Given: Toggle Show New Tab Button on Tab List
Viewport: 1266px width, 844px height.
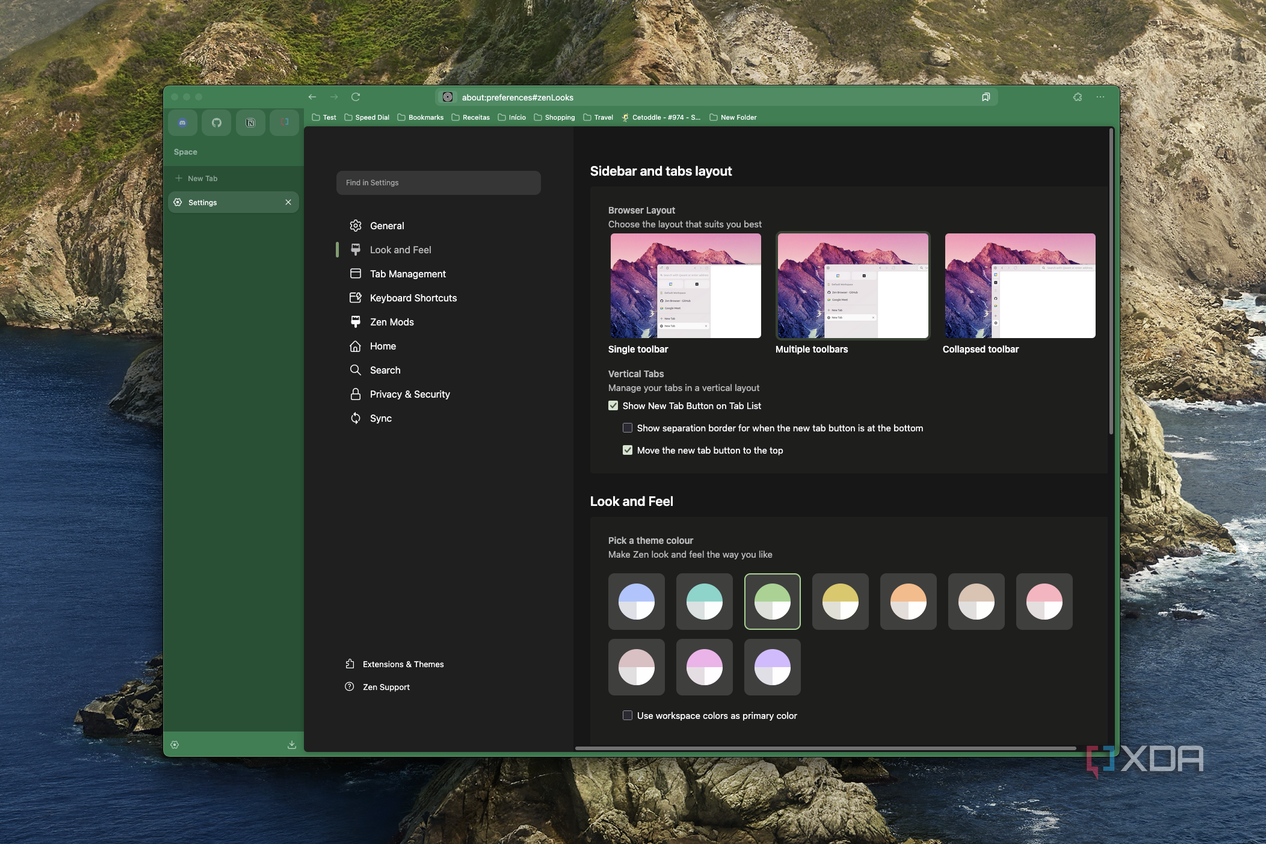Looking at the screenshot, I should (613, 406).
